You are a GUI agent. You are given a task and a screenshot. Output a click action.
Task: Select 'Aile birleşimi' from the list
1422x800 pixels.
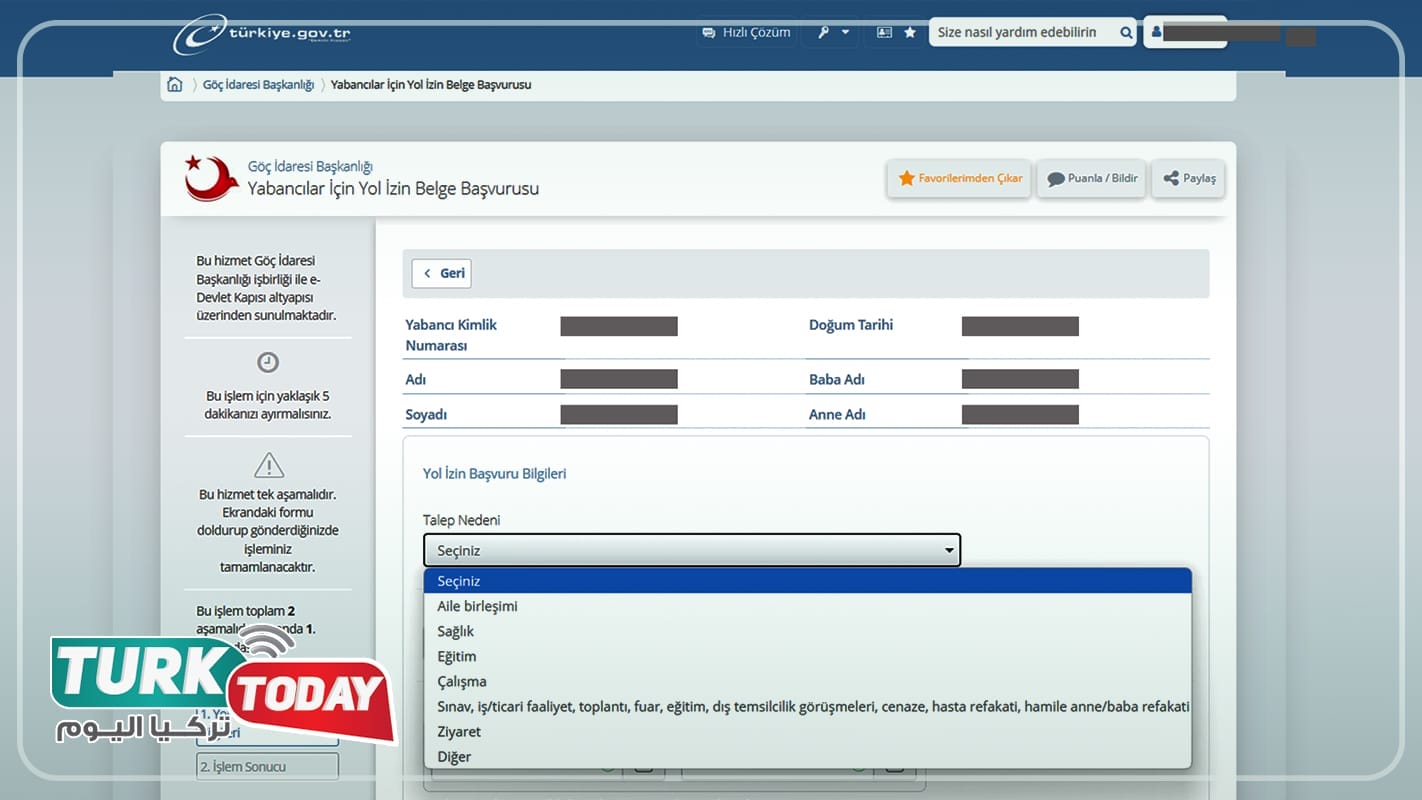click(477, 606)
